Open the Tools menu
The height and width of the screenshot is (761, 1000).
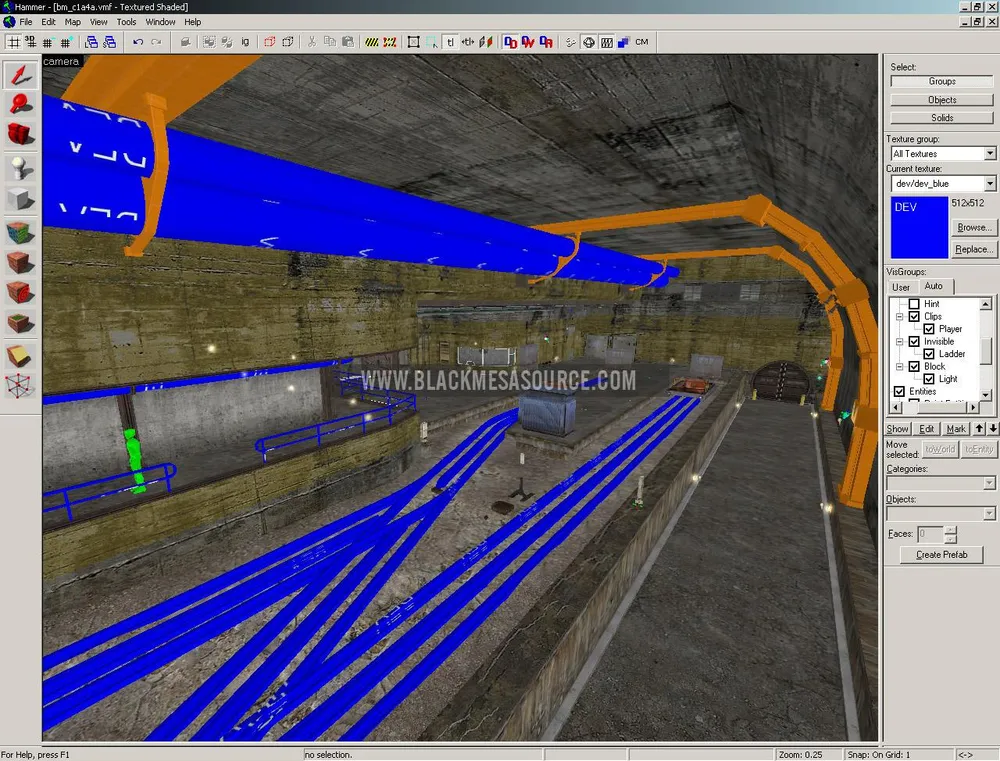tap(126, 21)
